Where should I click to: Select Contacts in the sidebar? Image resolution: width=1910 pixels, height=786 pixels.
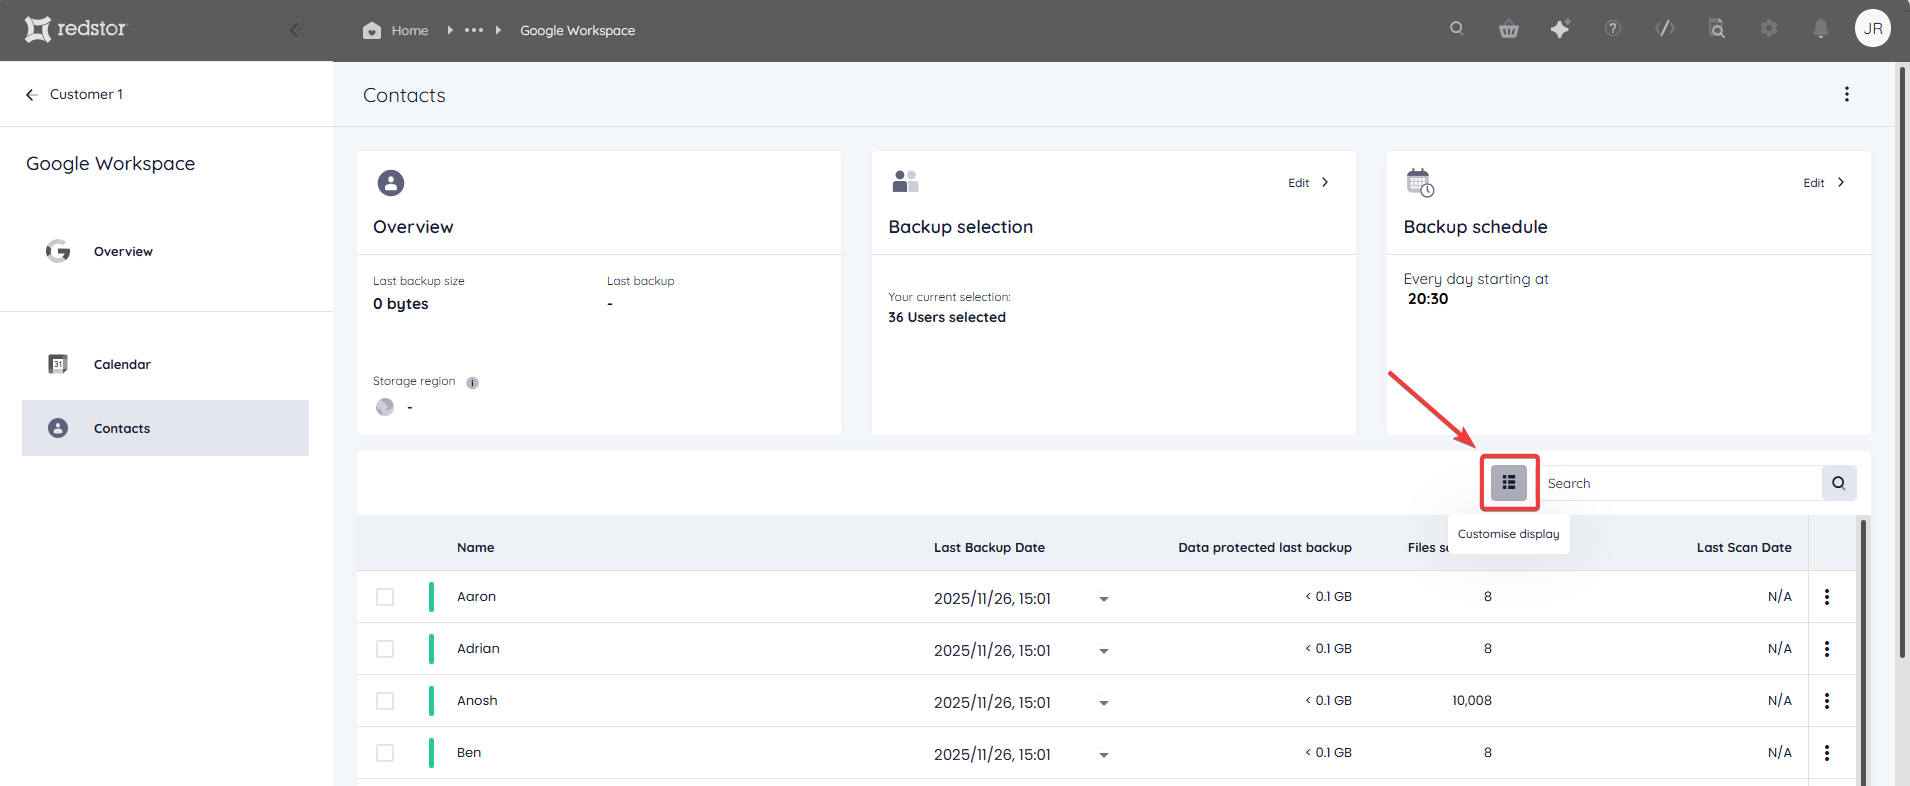165,428
